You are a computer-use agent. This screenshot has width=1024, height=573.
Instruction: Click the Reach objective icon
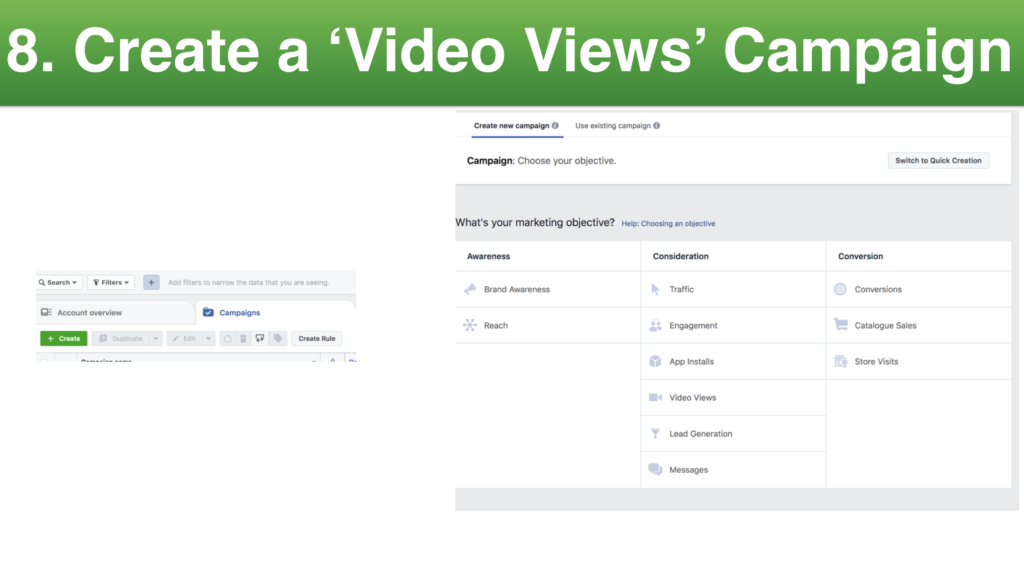click(x=470, y=325)
